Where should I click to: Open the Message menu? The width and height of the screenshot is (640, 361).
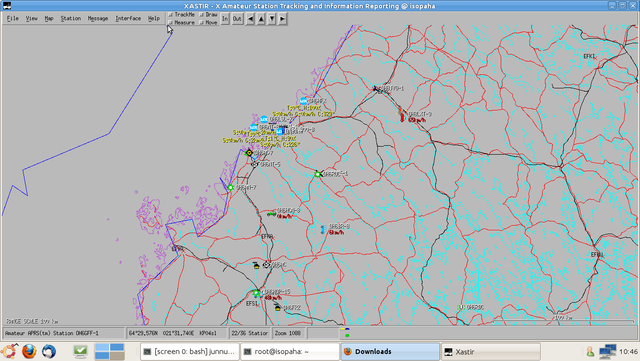click(x=98, y=18)
